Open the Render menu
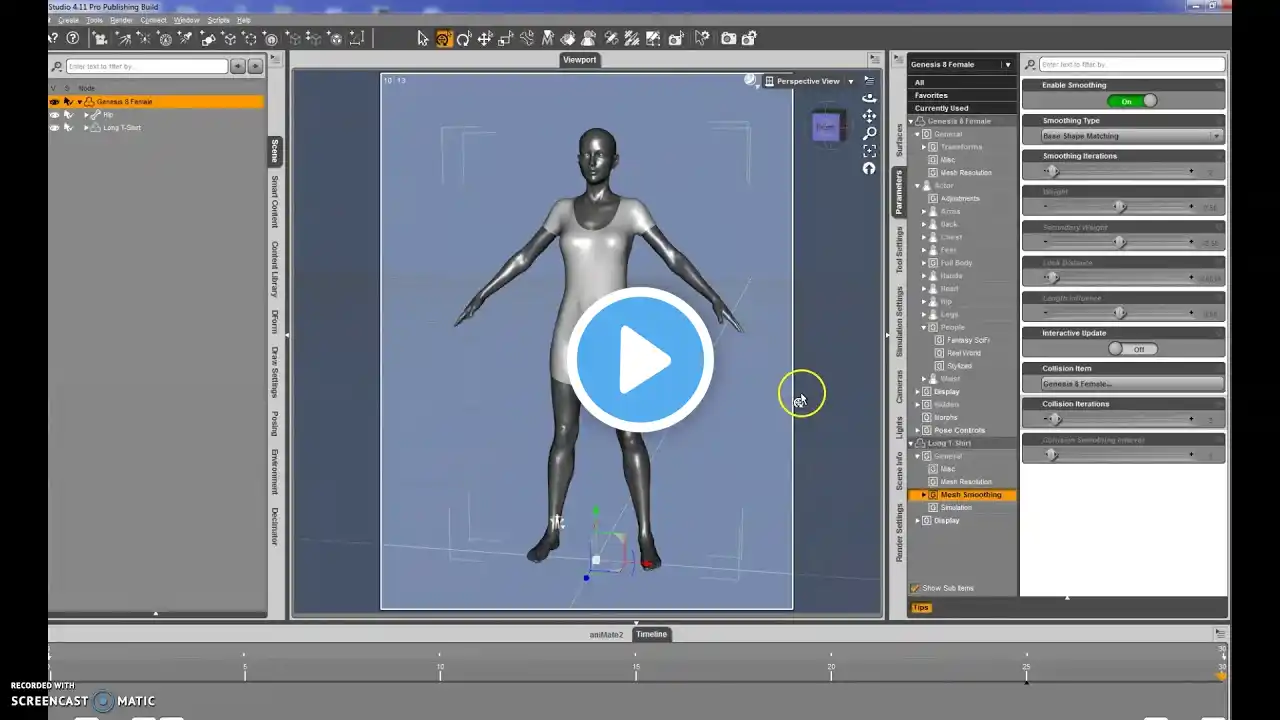Screen dimensions: 1280x720 point(121,20)
